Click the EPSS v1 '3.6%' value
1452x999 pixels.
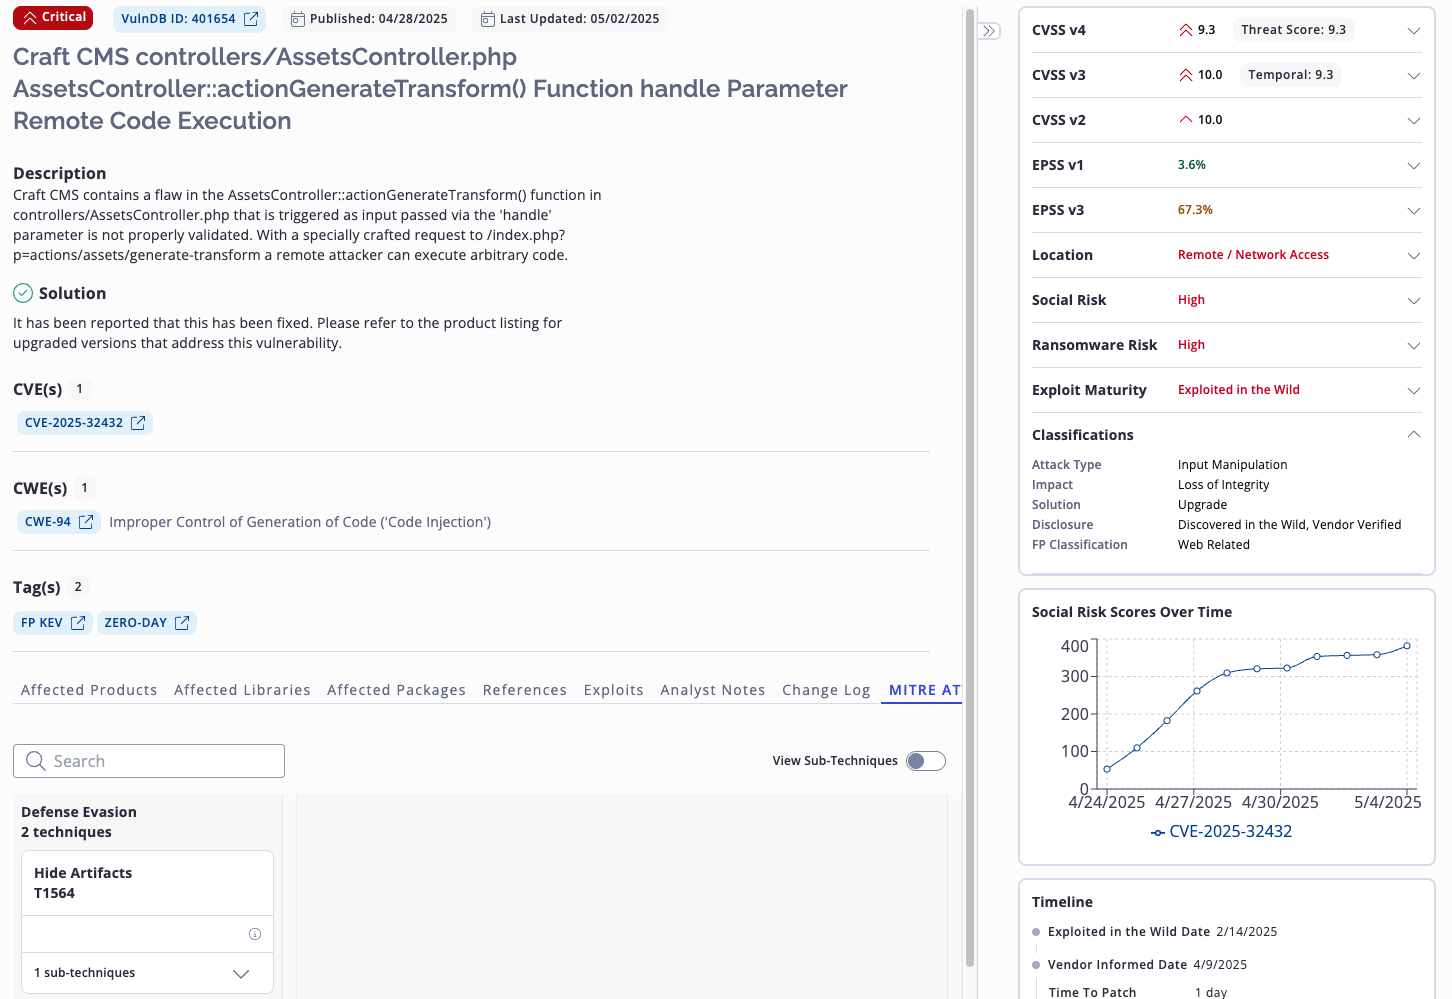[x=1192, y=165]
